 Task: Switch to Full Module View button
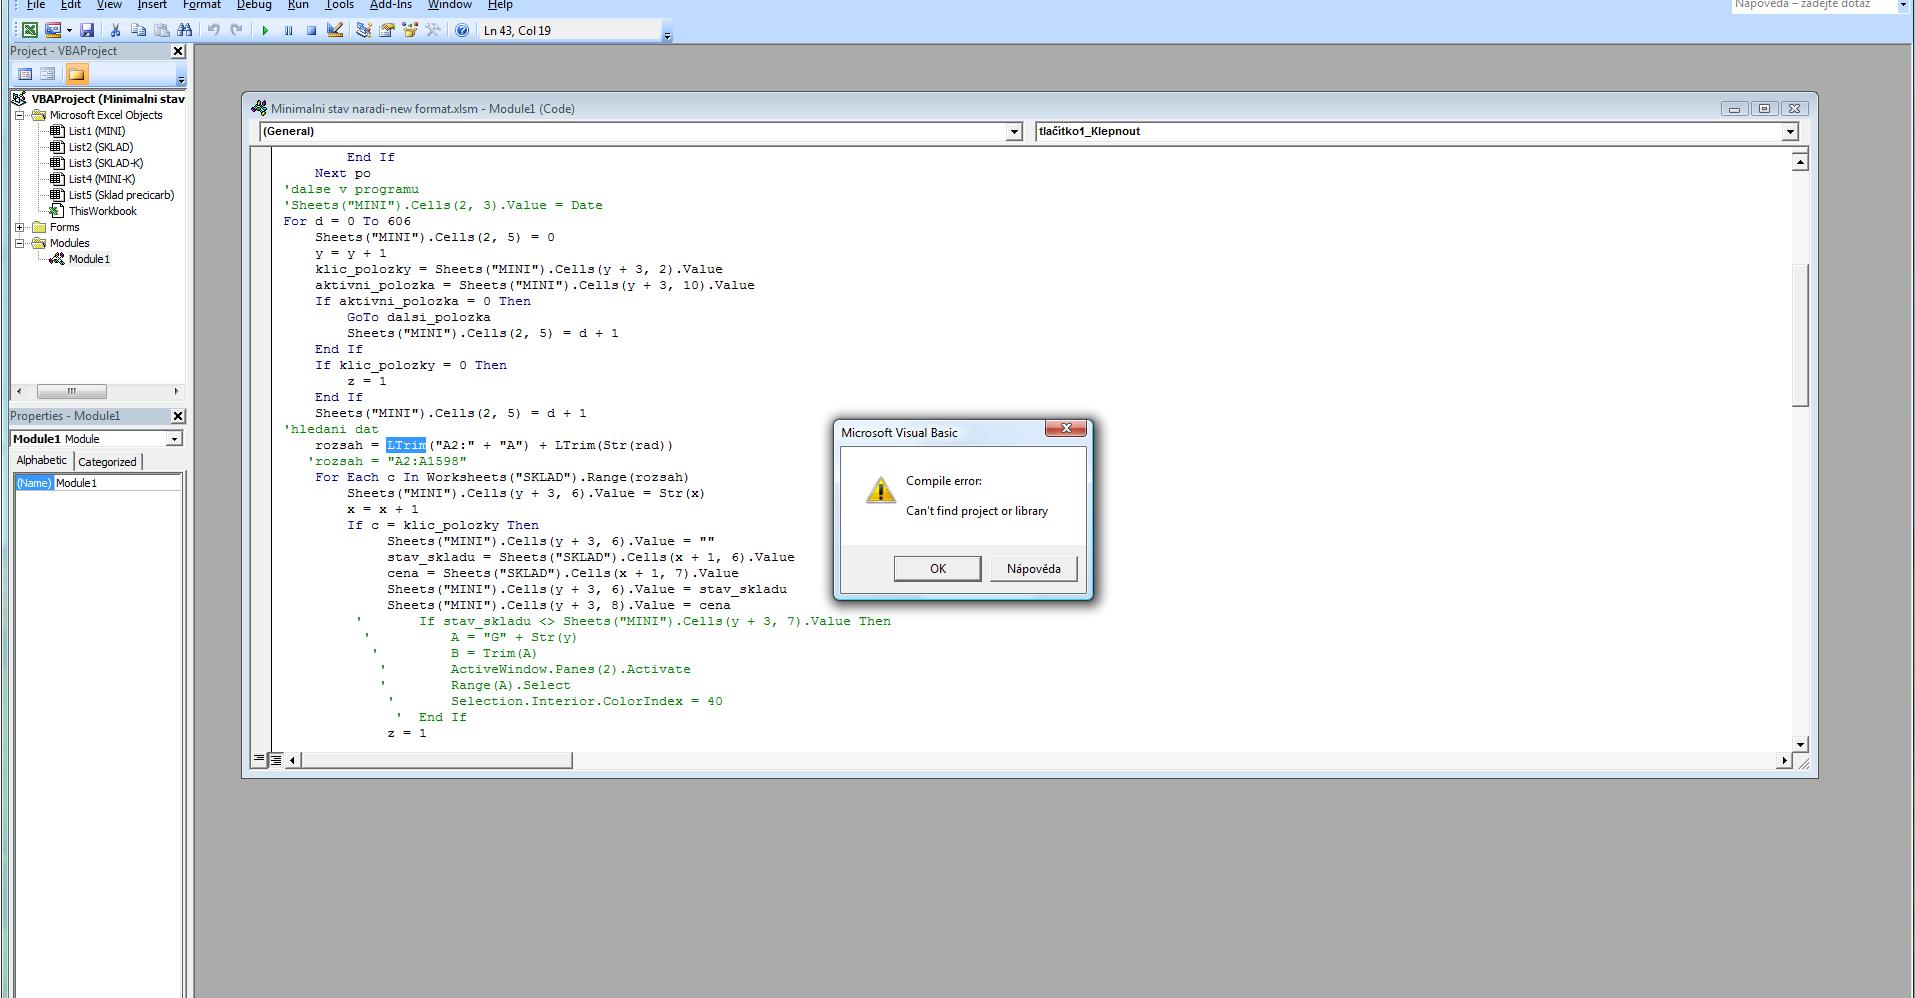click(x=275, y=759)
